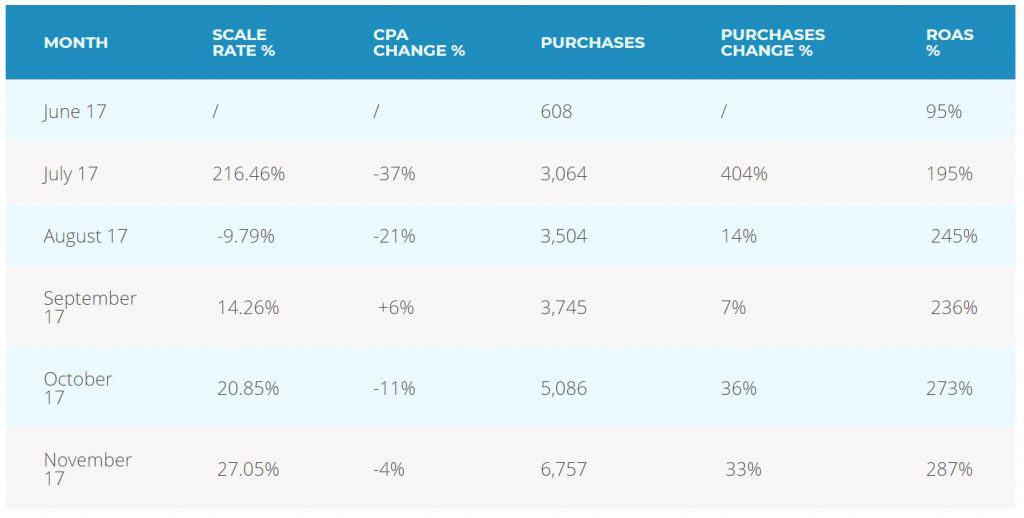
Task: Select the August 17 month cell
Action: tap(84, 236)
